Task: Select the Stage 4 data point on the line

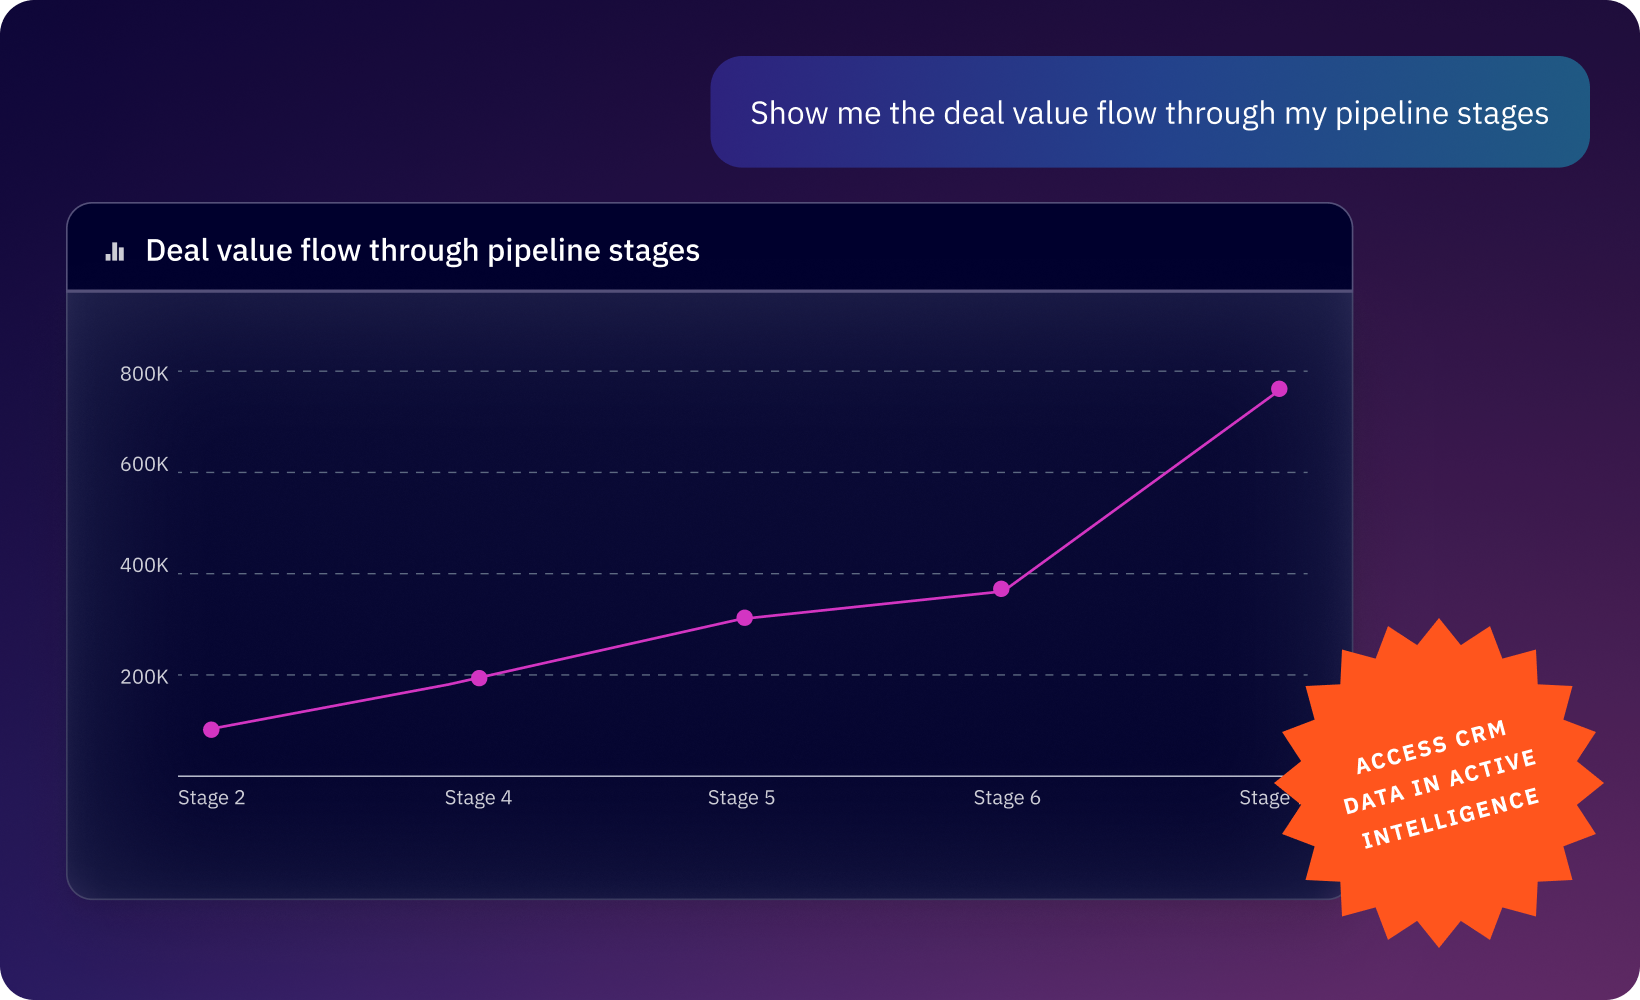Action: [x=479, y=678]
